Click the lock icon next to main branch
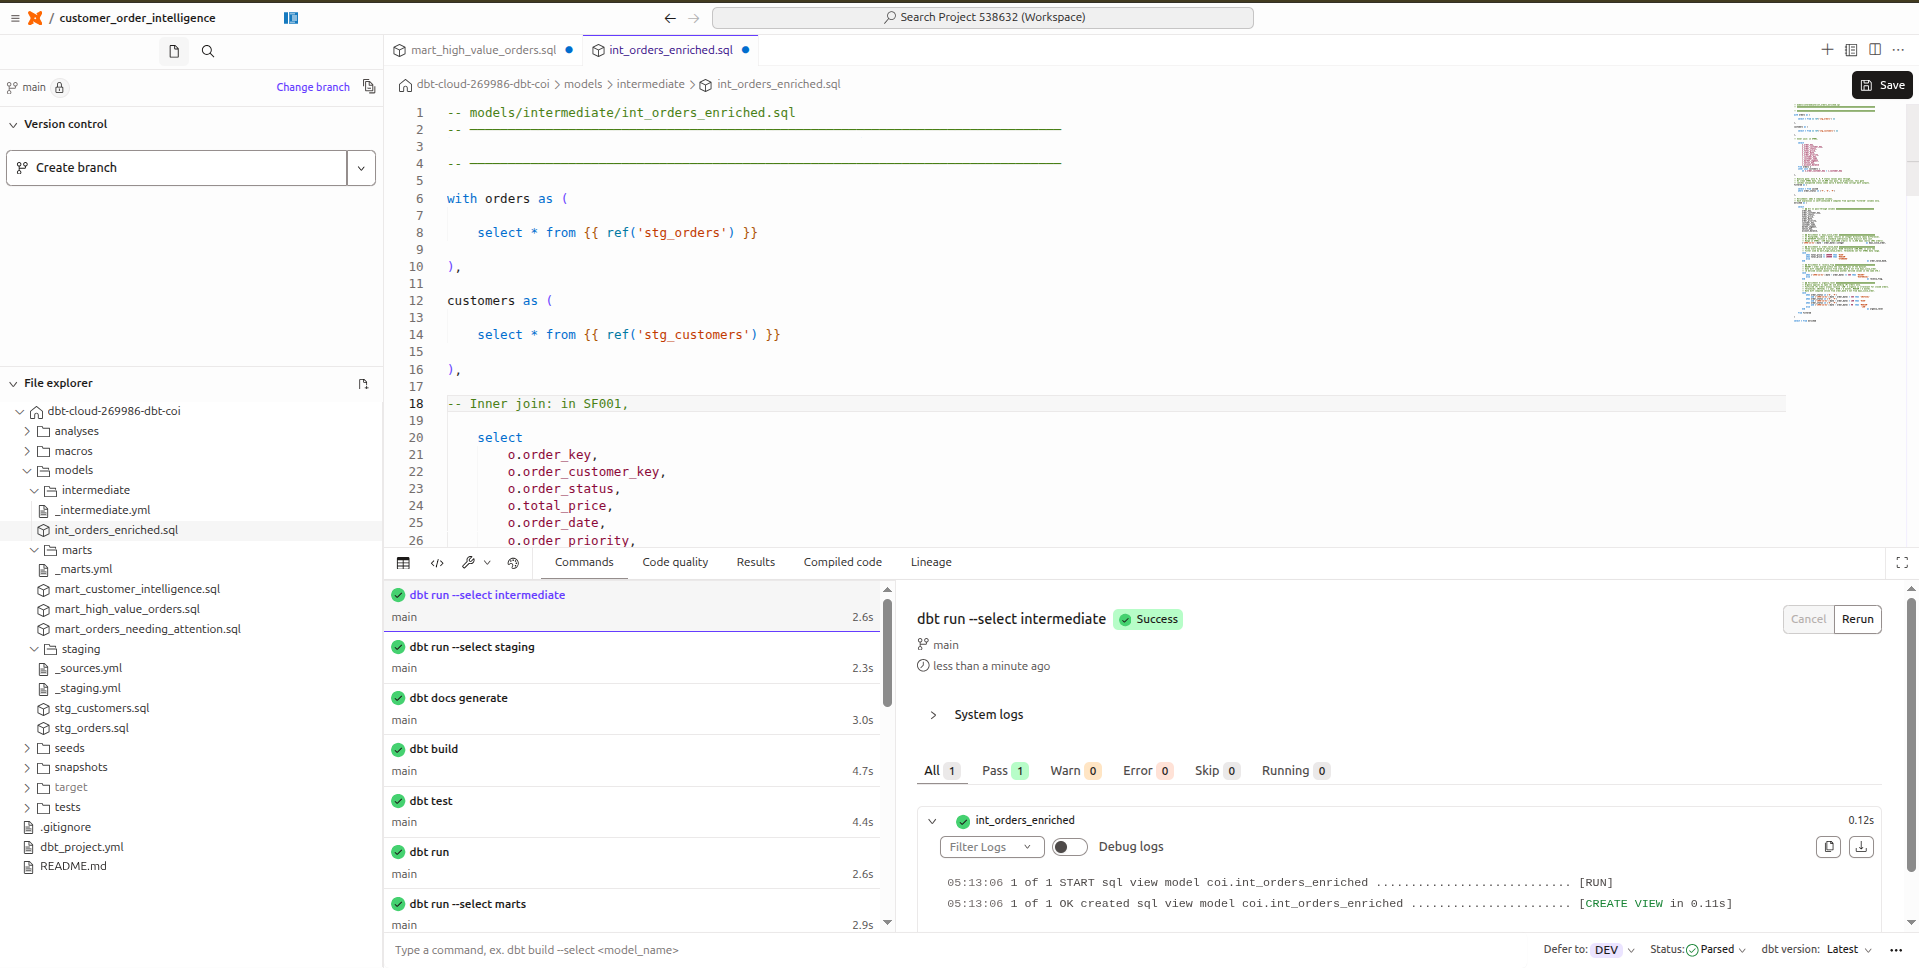This screenshot has height=968, width=1919. (59, 88)
